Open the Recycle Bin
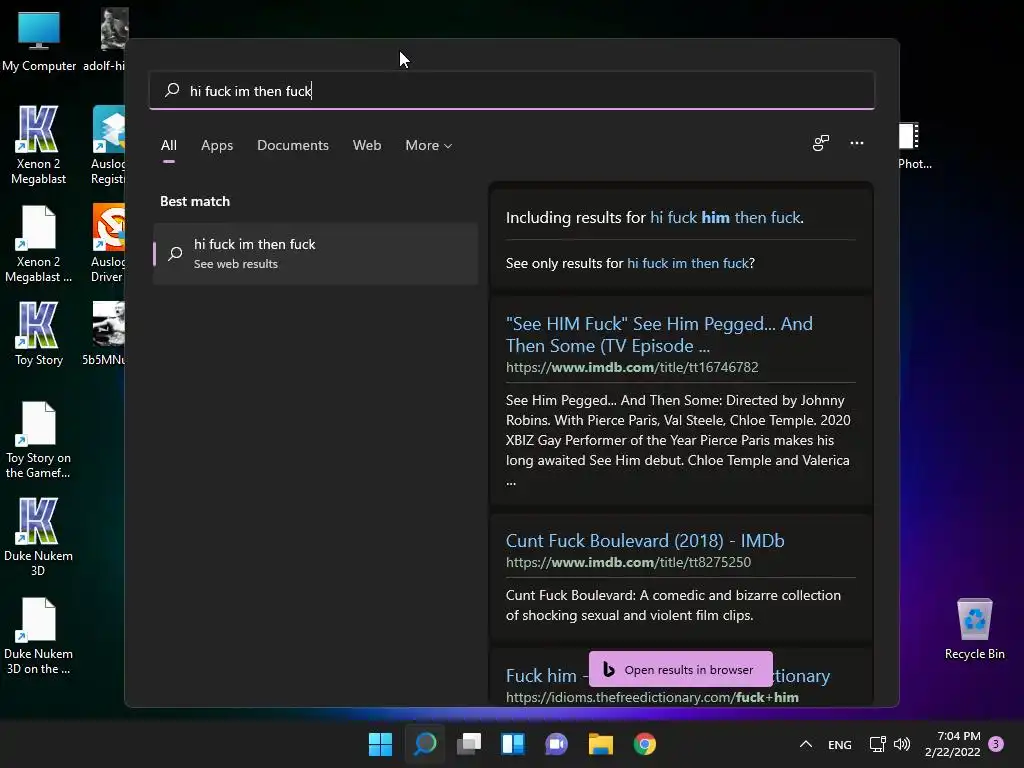 [x=974, y=628]
